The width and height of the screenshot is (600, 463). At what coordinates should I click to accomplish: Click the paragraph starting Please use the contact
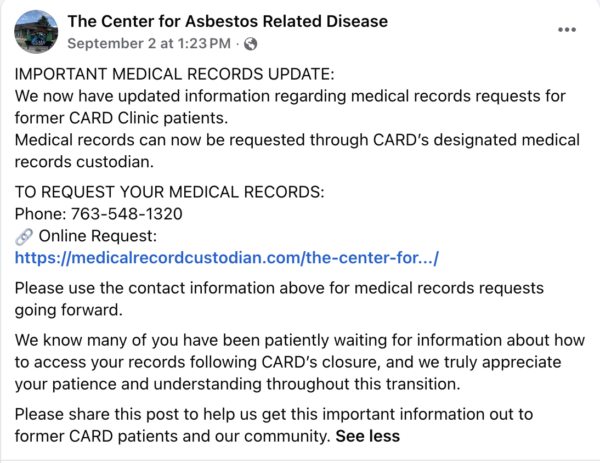point(279,299)
